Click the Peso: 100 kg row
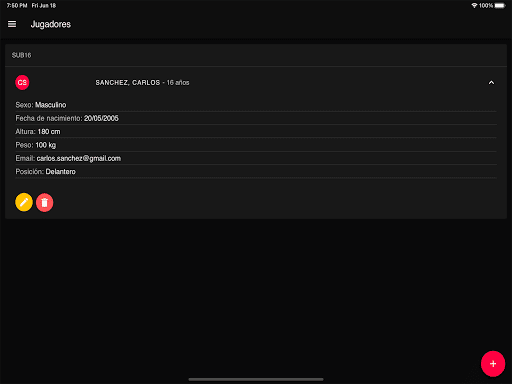512x384 pixels. click(256, 145)
